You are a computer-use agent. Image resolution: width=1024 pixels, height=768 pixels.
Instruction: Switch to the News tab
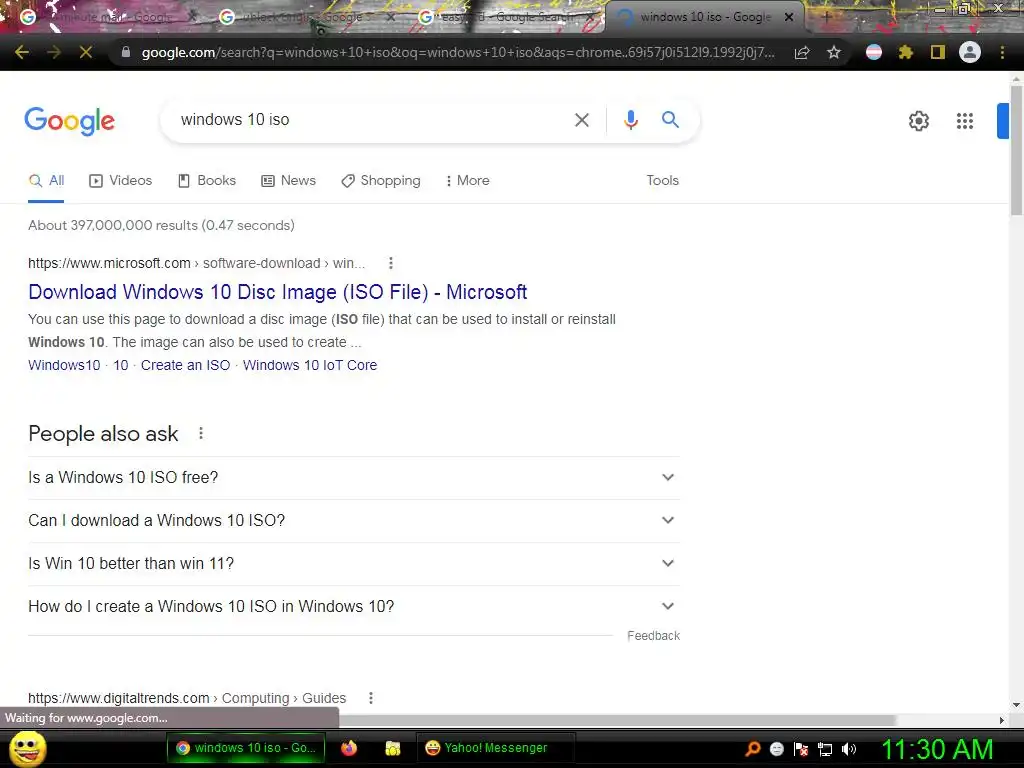click(x=289, y=181)
